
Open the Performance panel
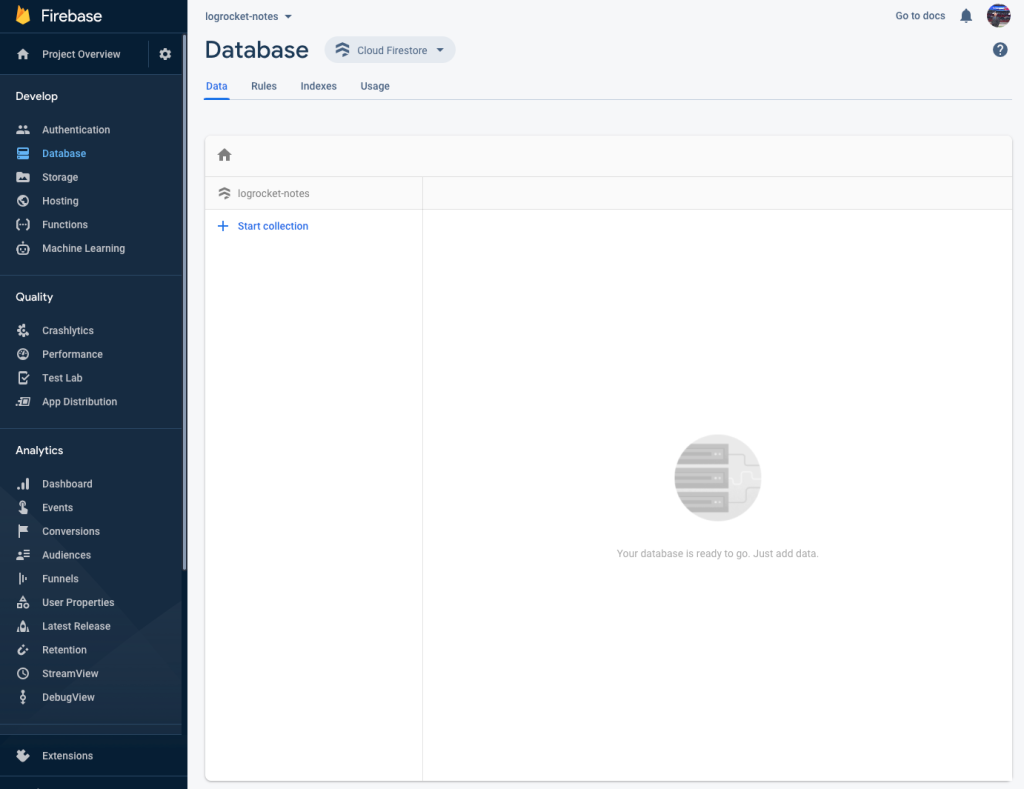click(71, 353)
